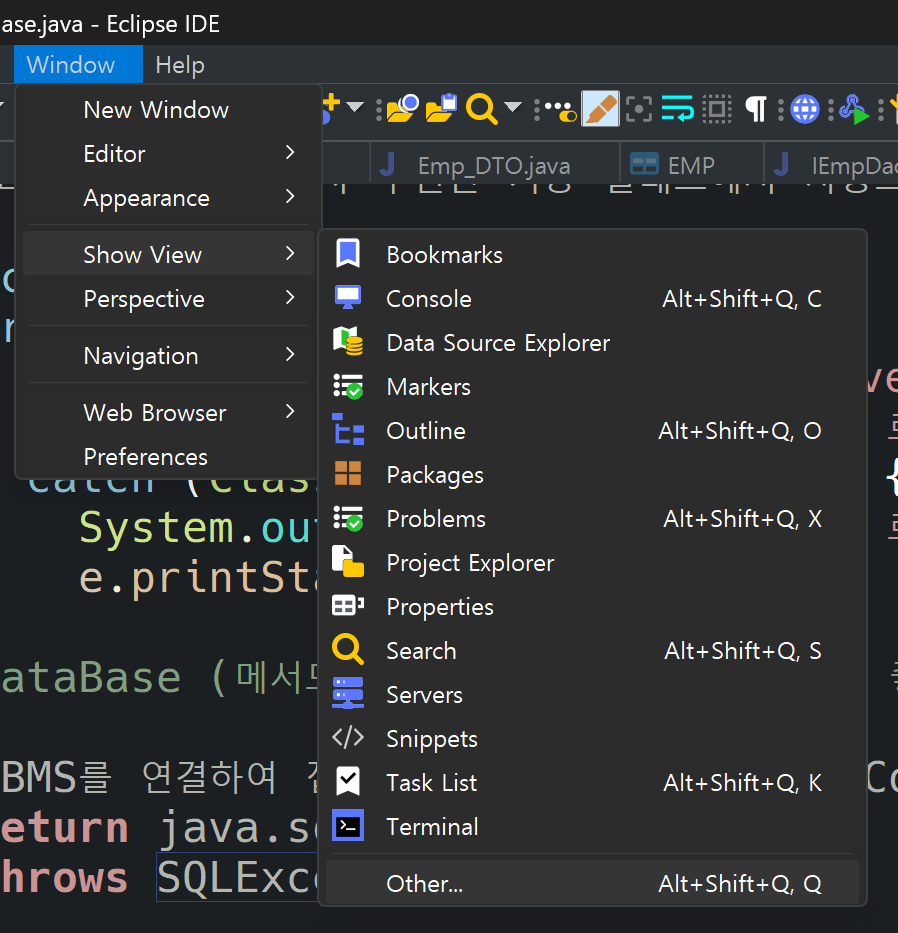Show the Task List view
The image size is (898, 933).
coord(593,783)
